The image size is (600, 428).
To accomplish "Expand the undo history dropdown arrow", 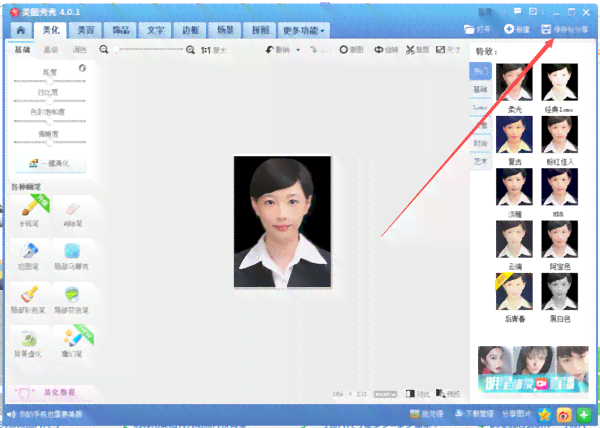I will point(298,50).
